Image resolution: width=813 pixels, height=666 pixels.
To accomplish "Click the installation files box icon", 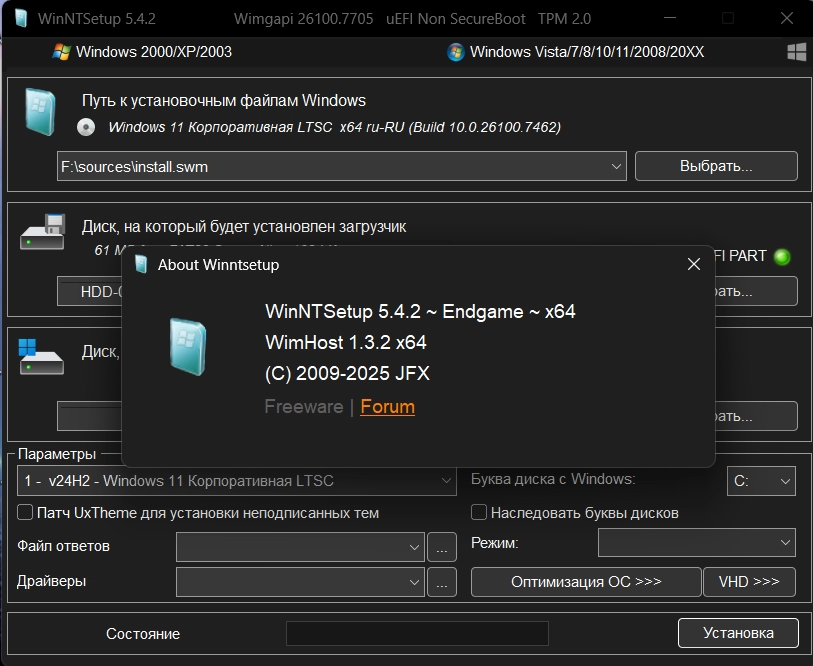I will point(40,112).
